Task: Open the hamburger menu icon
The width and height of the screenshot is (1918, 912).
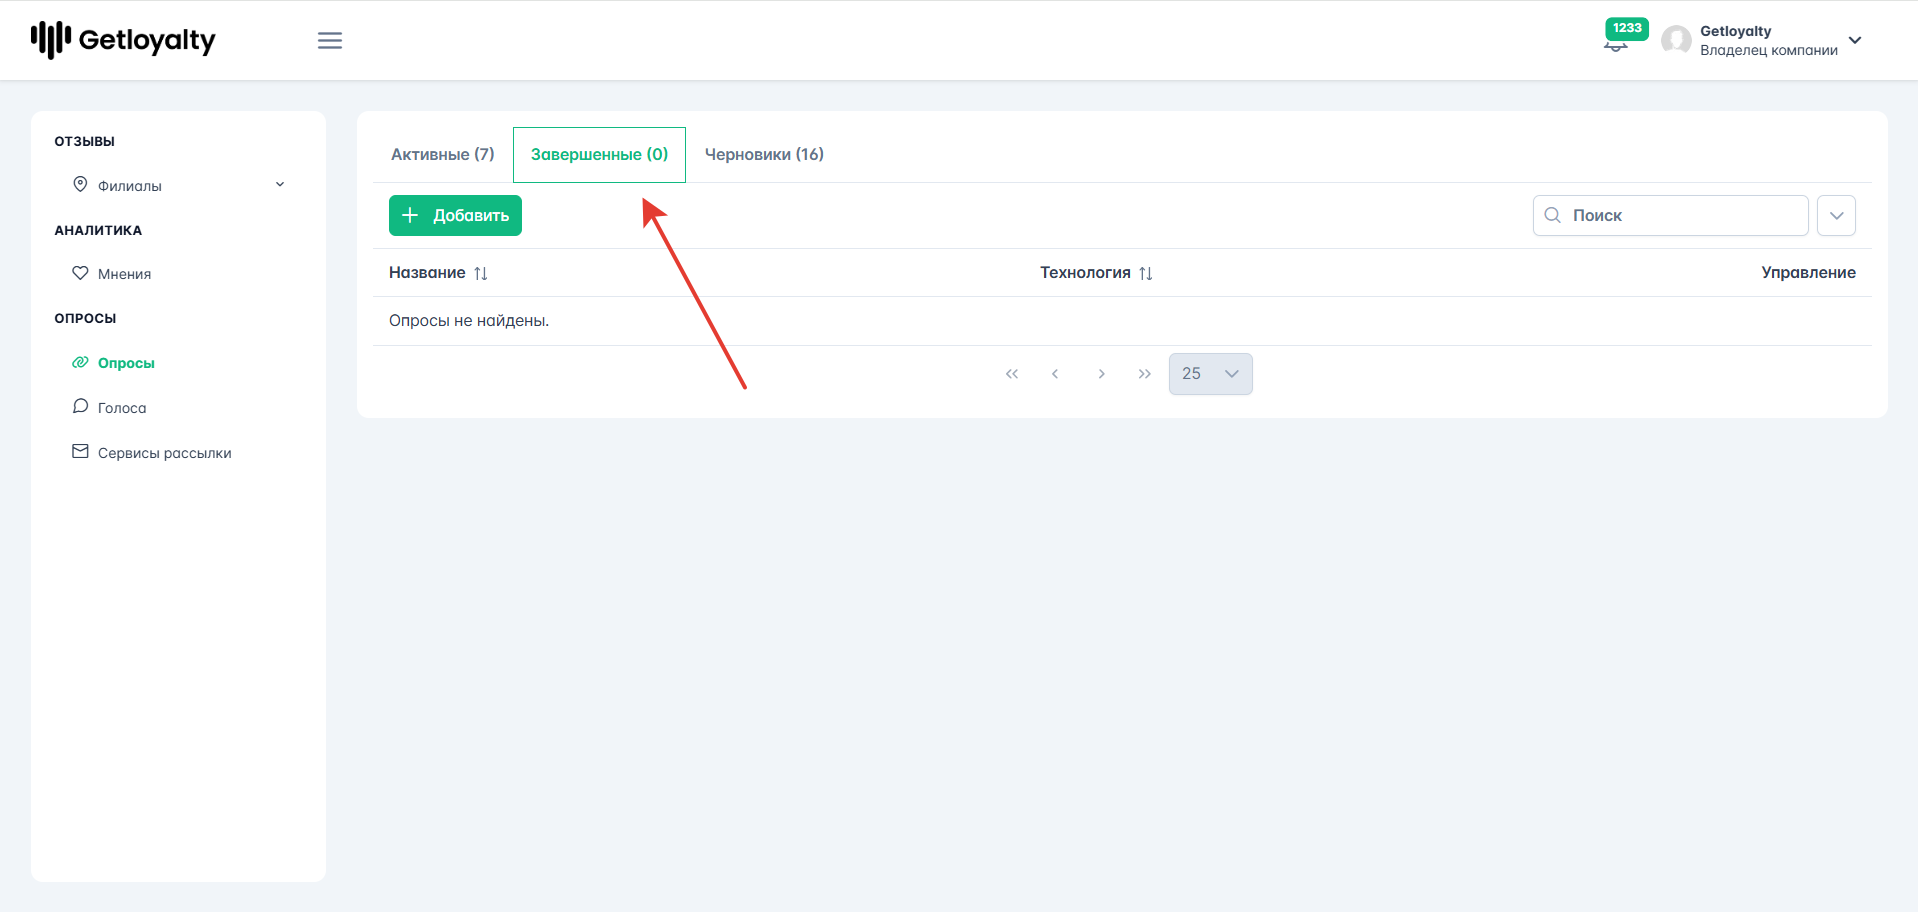Action: point(330,41)
